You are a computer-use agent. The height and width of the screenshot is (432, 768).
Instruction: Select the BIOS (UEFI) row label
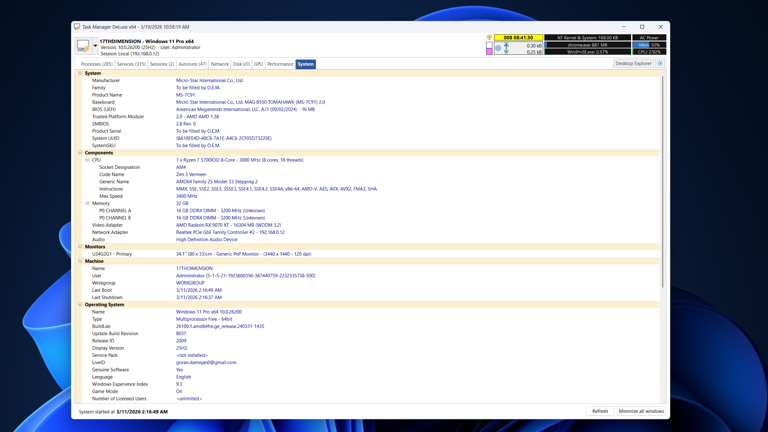(x=104, y=109)
